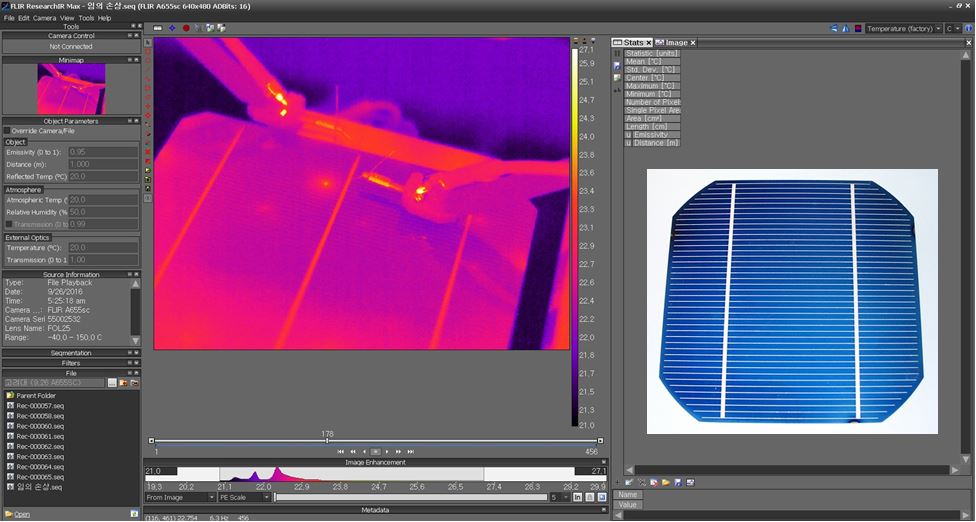Screen dimensions: 976x522
Task: Click the frame position slider at 178
Action: click(x=326, y=441)
